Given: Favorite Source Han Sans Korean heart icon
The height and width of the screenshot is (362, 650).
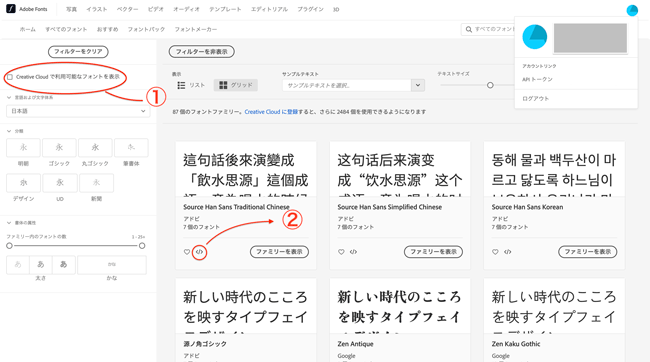Looking at the screenshot, I should [495, 252].
